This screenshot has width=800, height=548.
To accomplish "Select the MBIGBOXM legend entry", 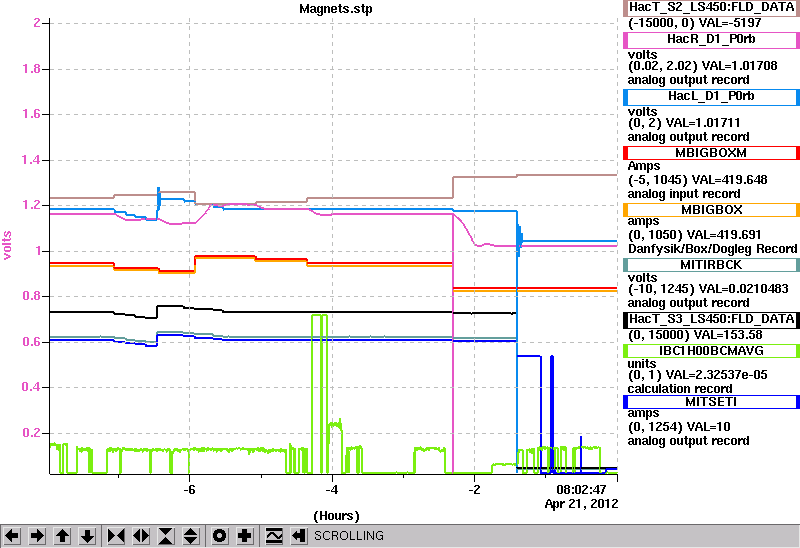I will coord(711,153).
